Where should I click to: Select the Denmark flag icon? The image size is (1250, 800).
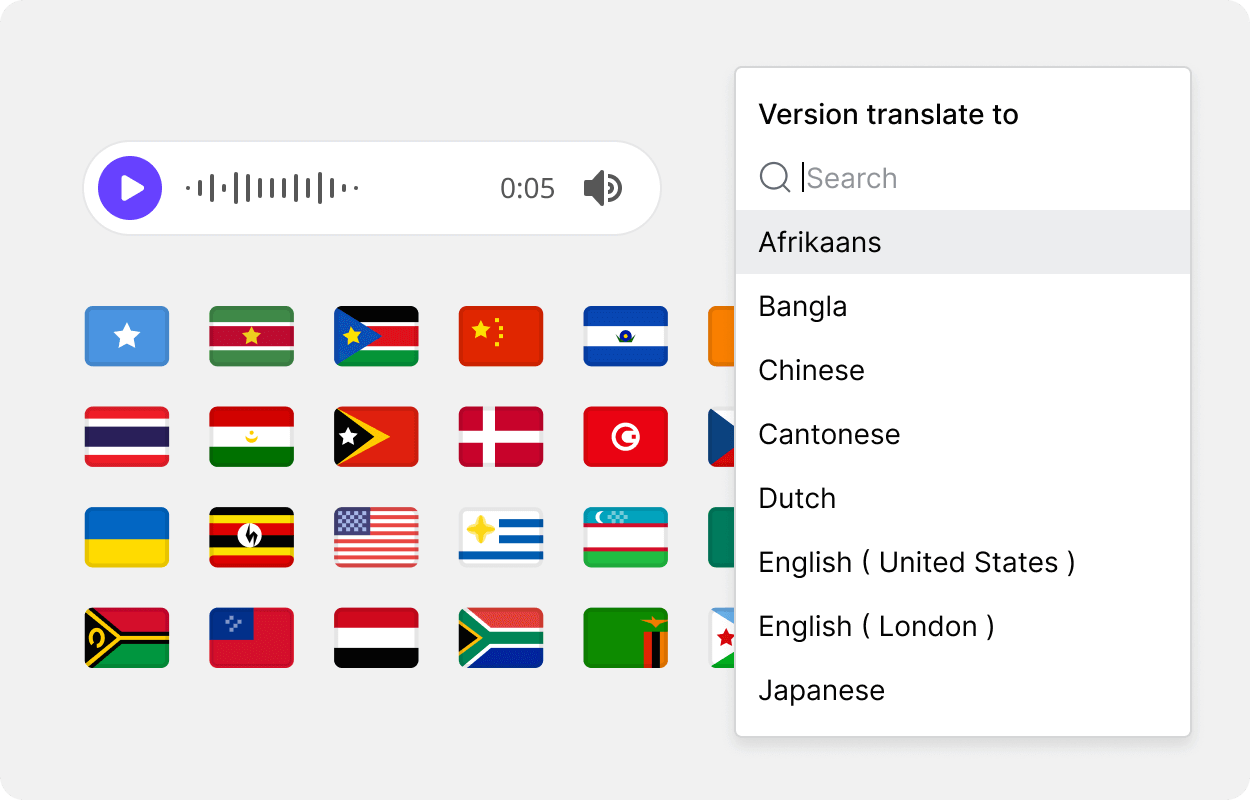[x=501, y=437]
